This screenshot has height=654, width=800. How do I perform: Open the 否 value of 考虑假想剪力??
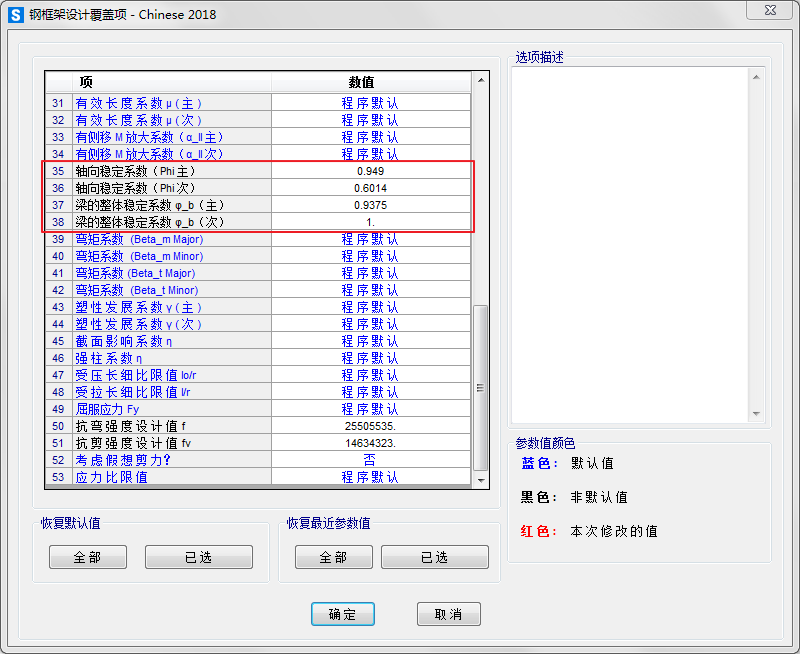[x=370, y=460]
